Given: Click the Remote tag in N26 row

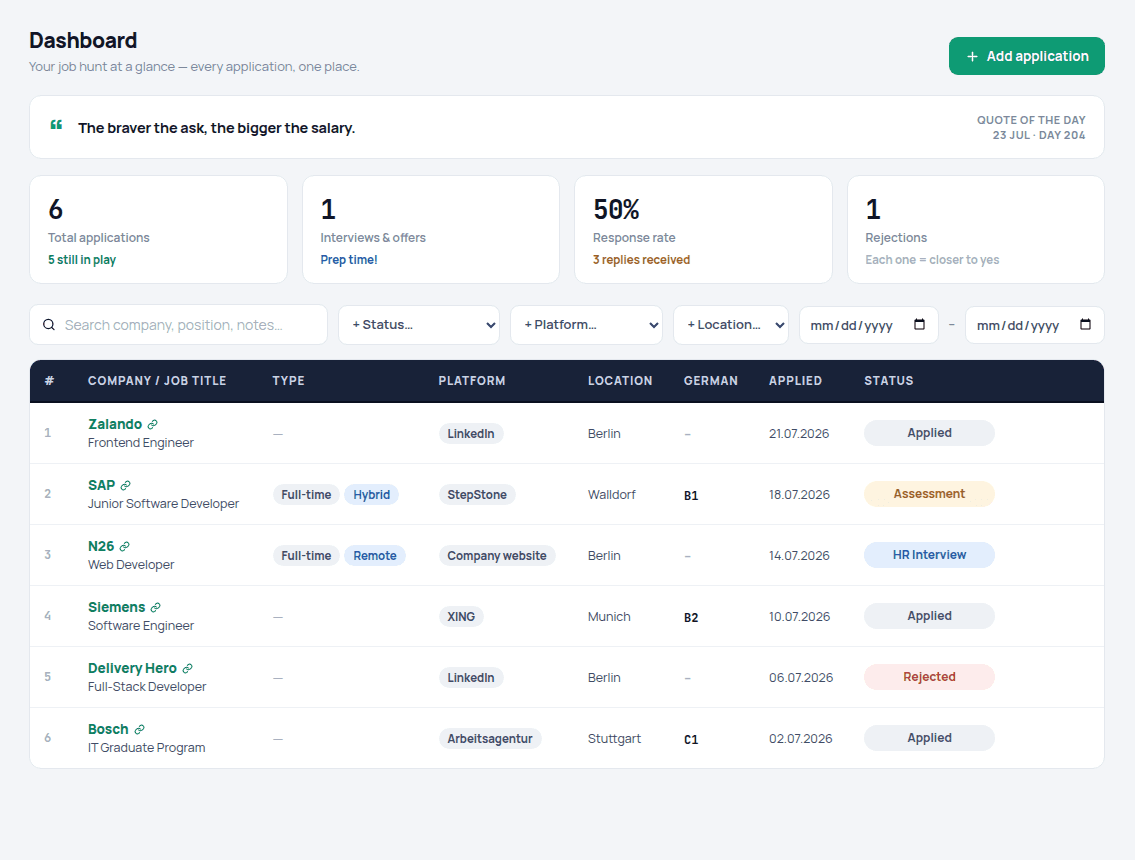Looking at the screenshot, I should [375, 555].
